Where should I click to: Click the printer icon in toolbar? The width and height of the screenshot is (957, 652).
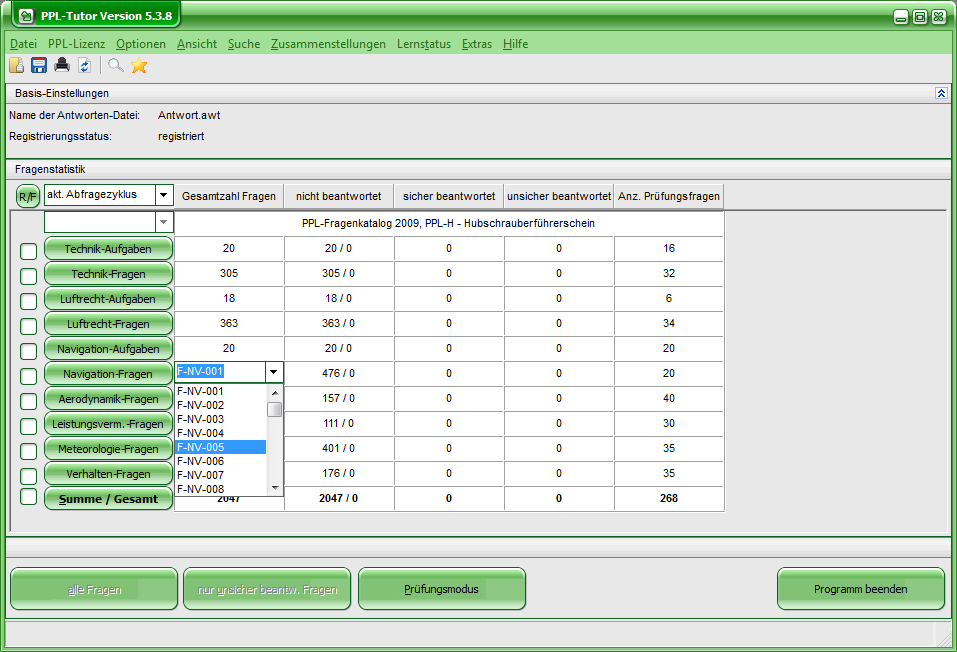[62, 65]
